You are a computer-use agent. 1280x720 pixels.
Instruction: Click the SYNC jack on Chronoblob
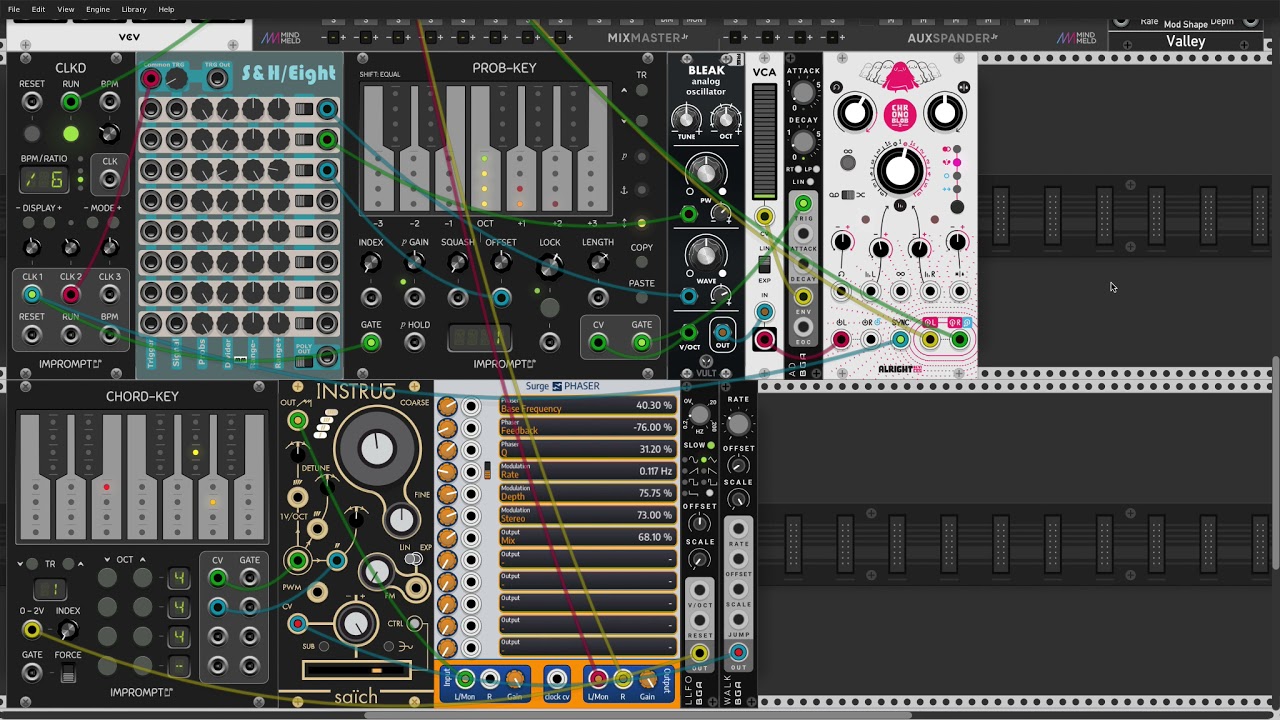900,340
